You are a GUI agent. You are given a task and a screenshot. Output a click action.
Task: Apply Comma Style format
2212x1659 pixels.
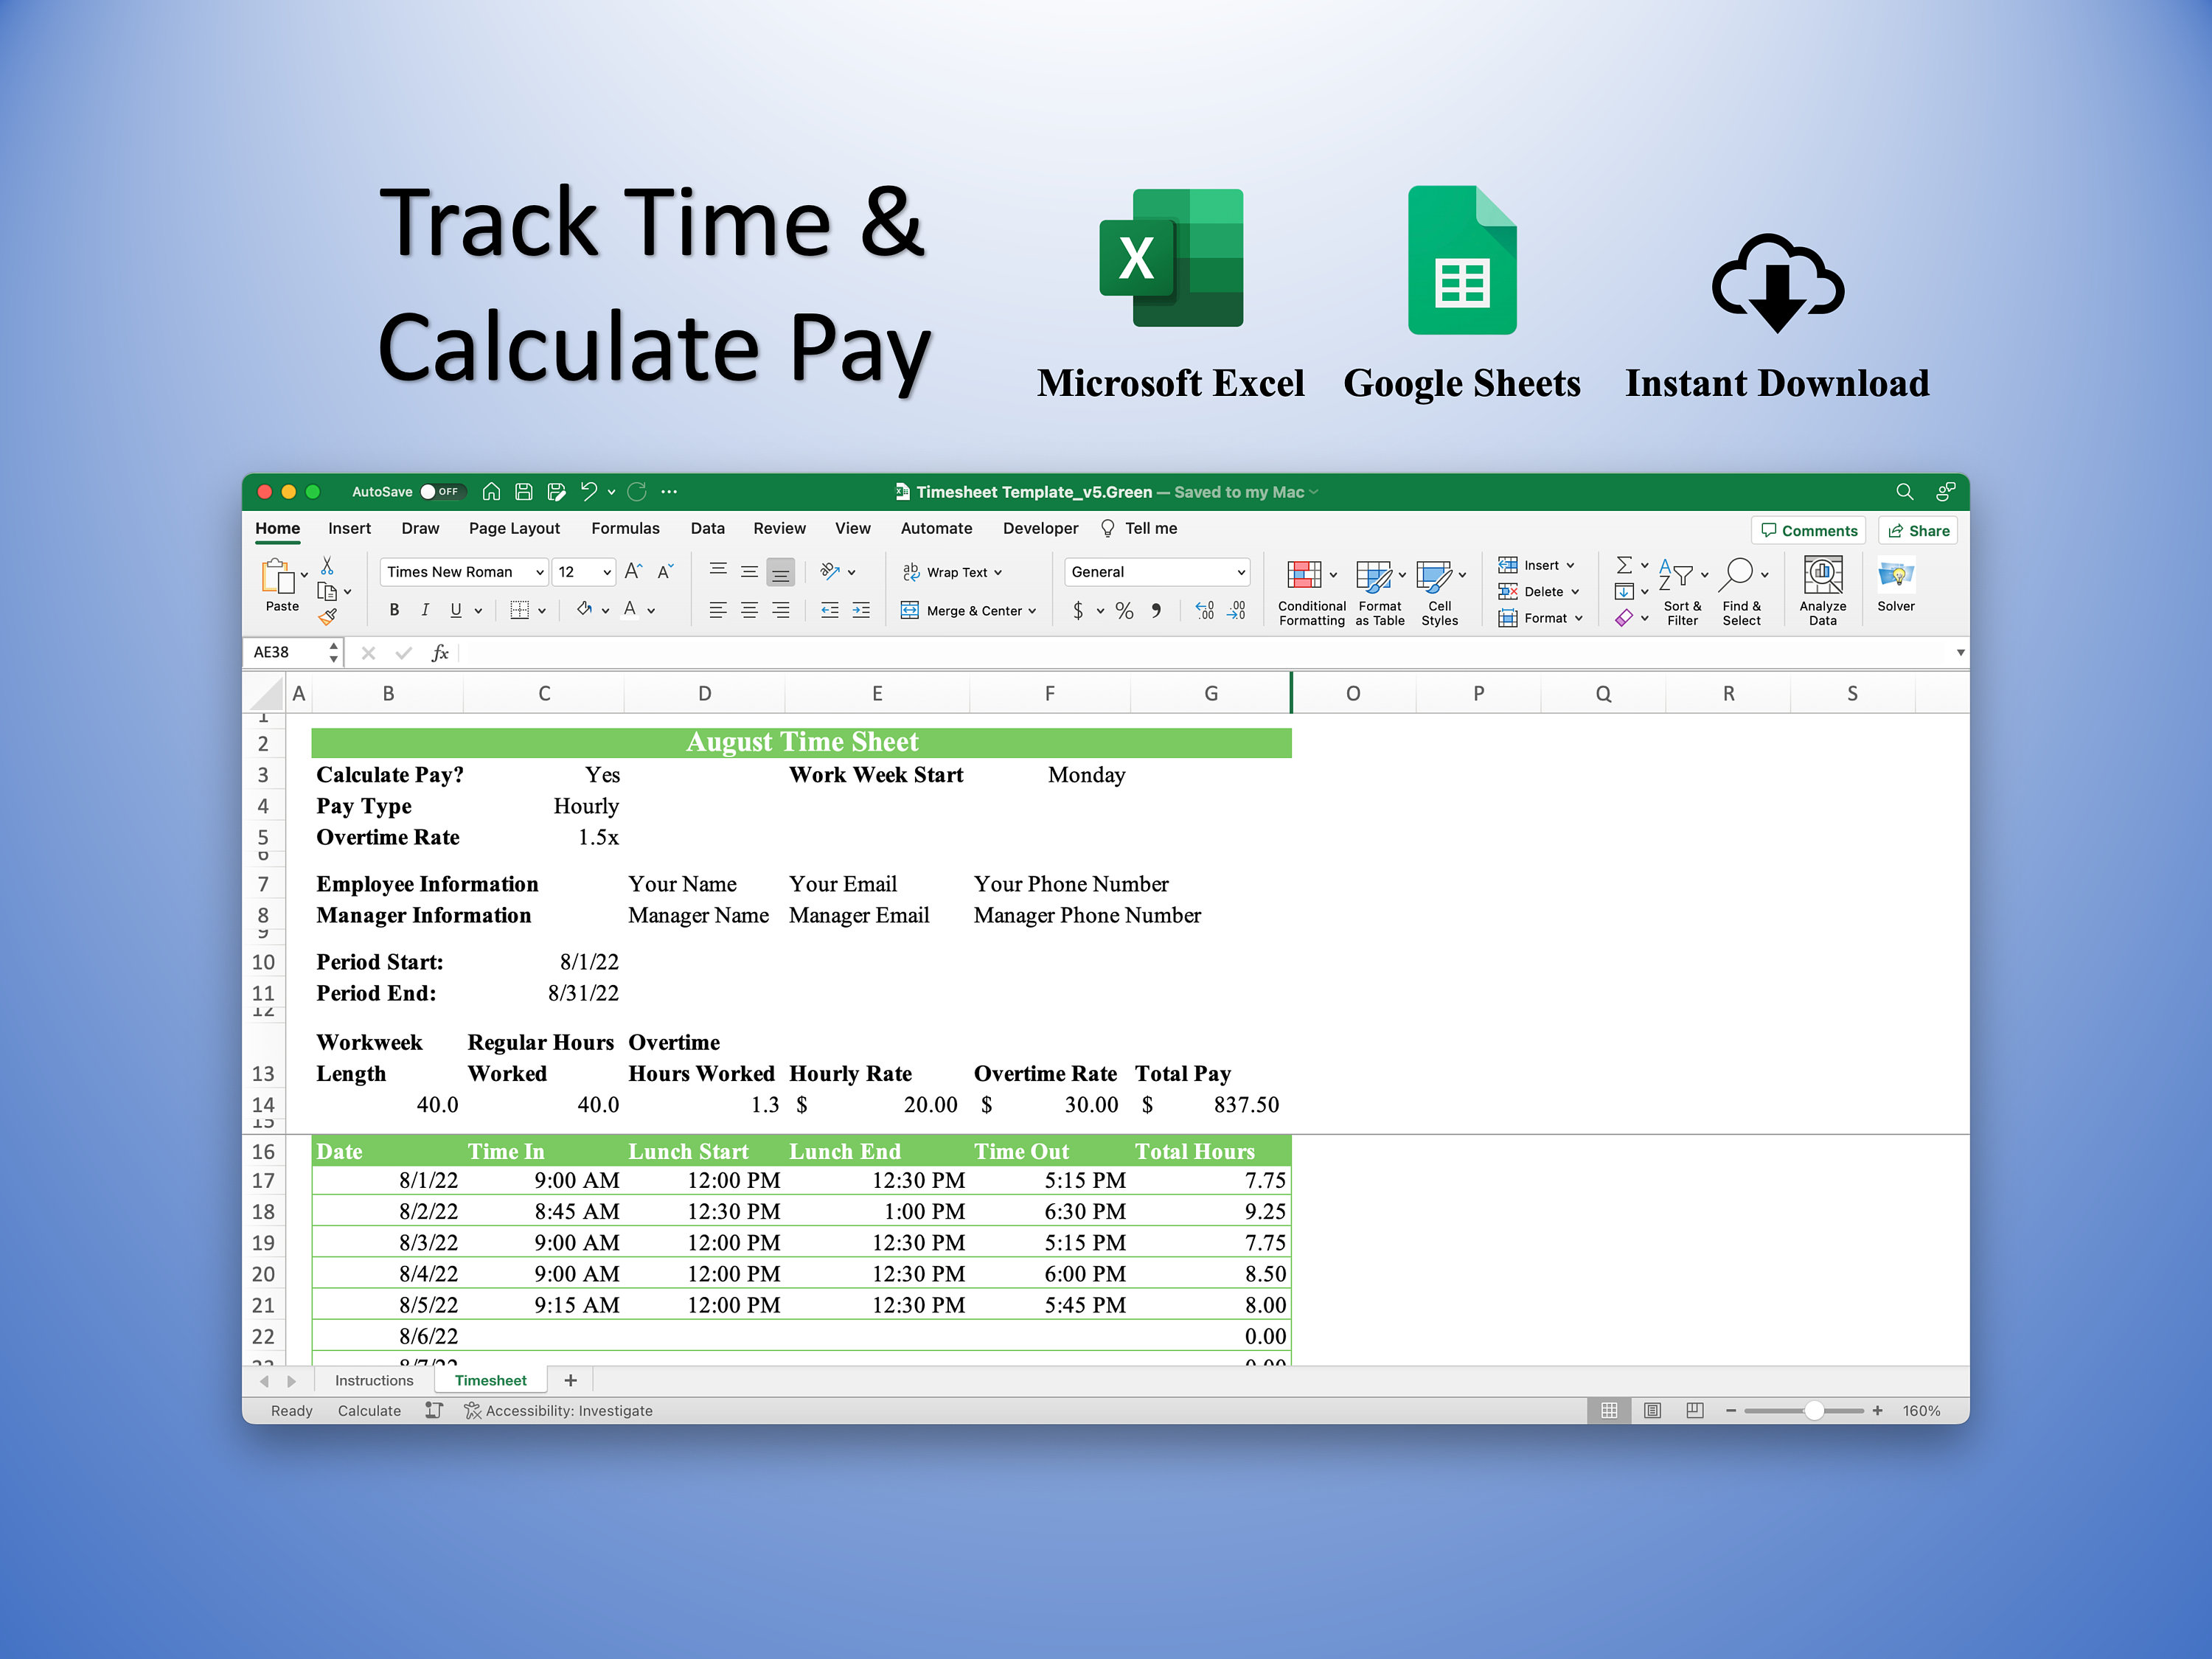(1156, 610)
